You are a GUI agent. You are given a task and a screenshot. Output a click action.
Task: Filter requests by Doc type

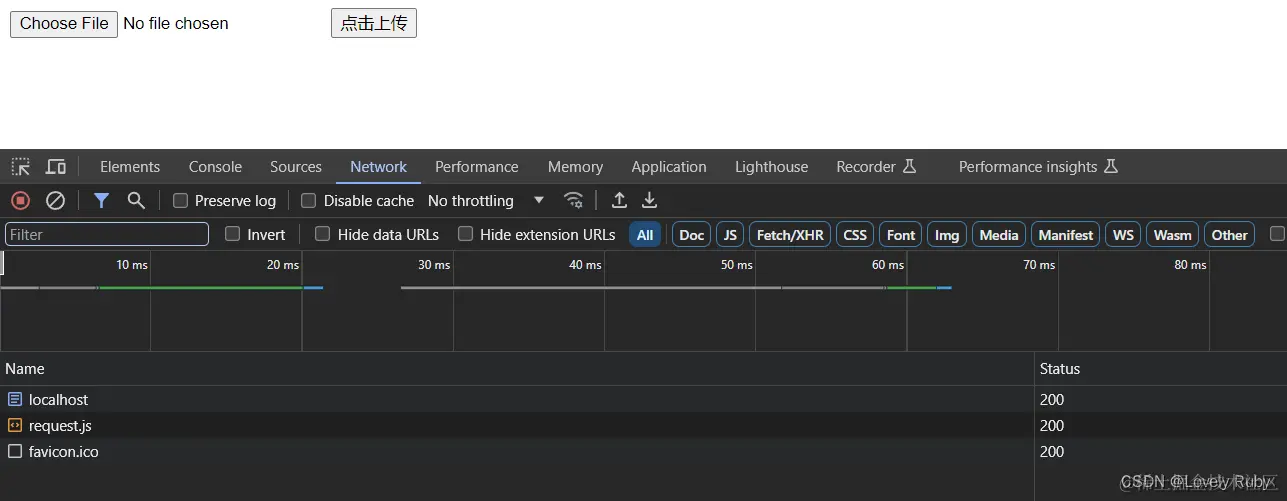692,235
